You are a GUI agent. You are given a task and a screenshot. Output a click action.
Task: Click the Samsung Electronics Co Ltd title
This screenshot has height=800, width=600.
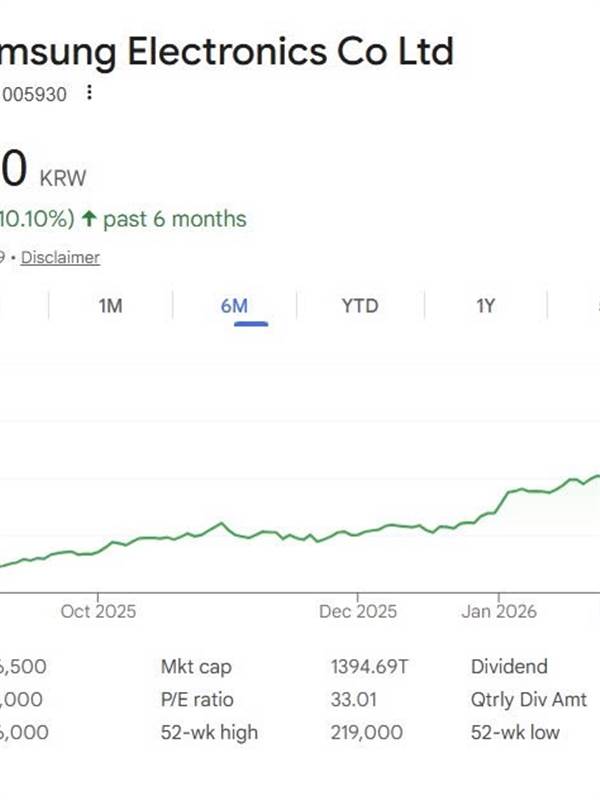227,51
